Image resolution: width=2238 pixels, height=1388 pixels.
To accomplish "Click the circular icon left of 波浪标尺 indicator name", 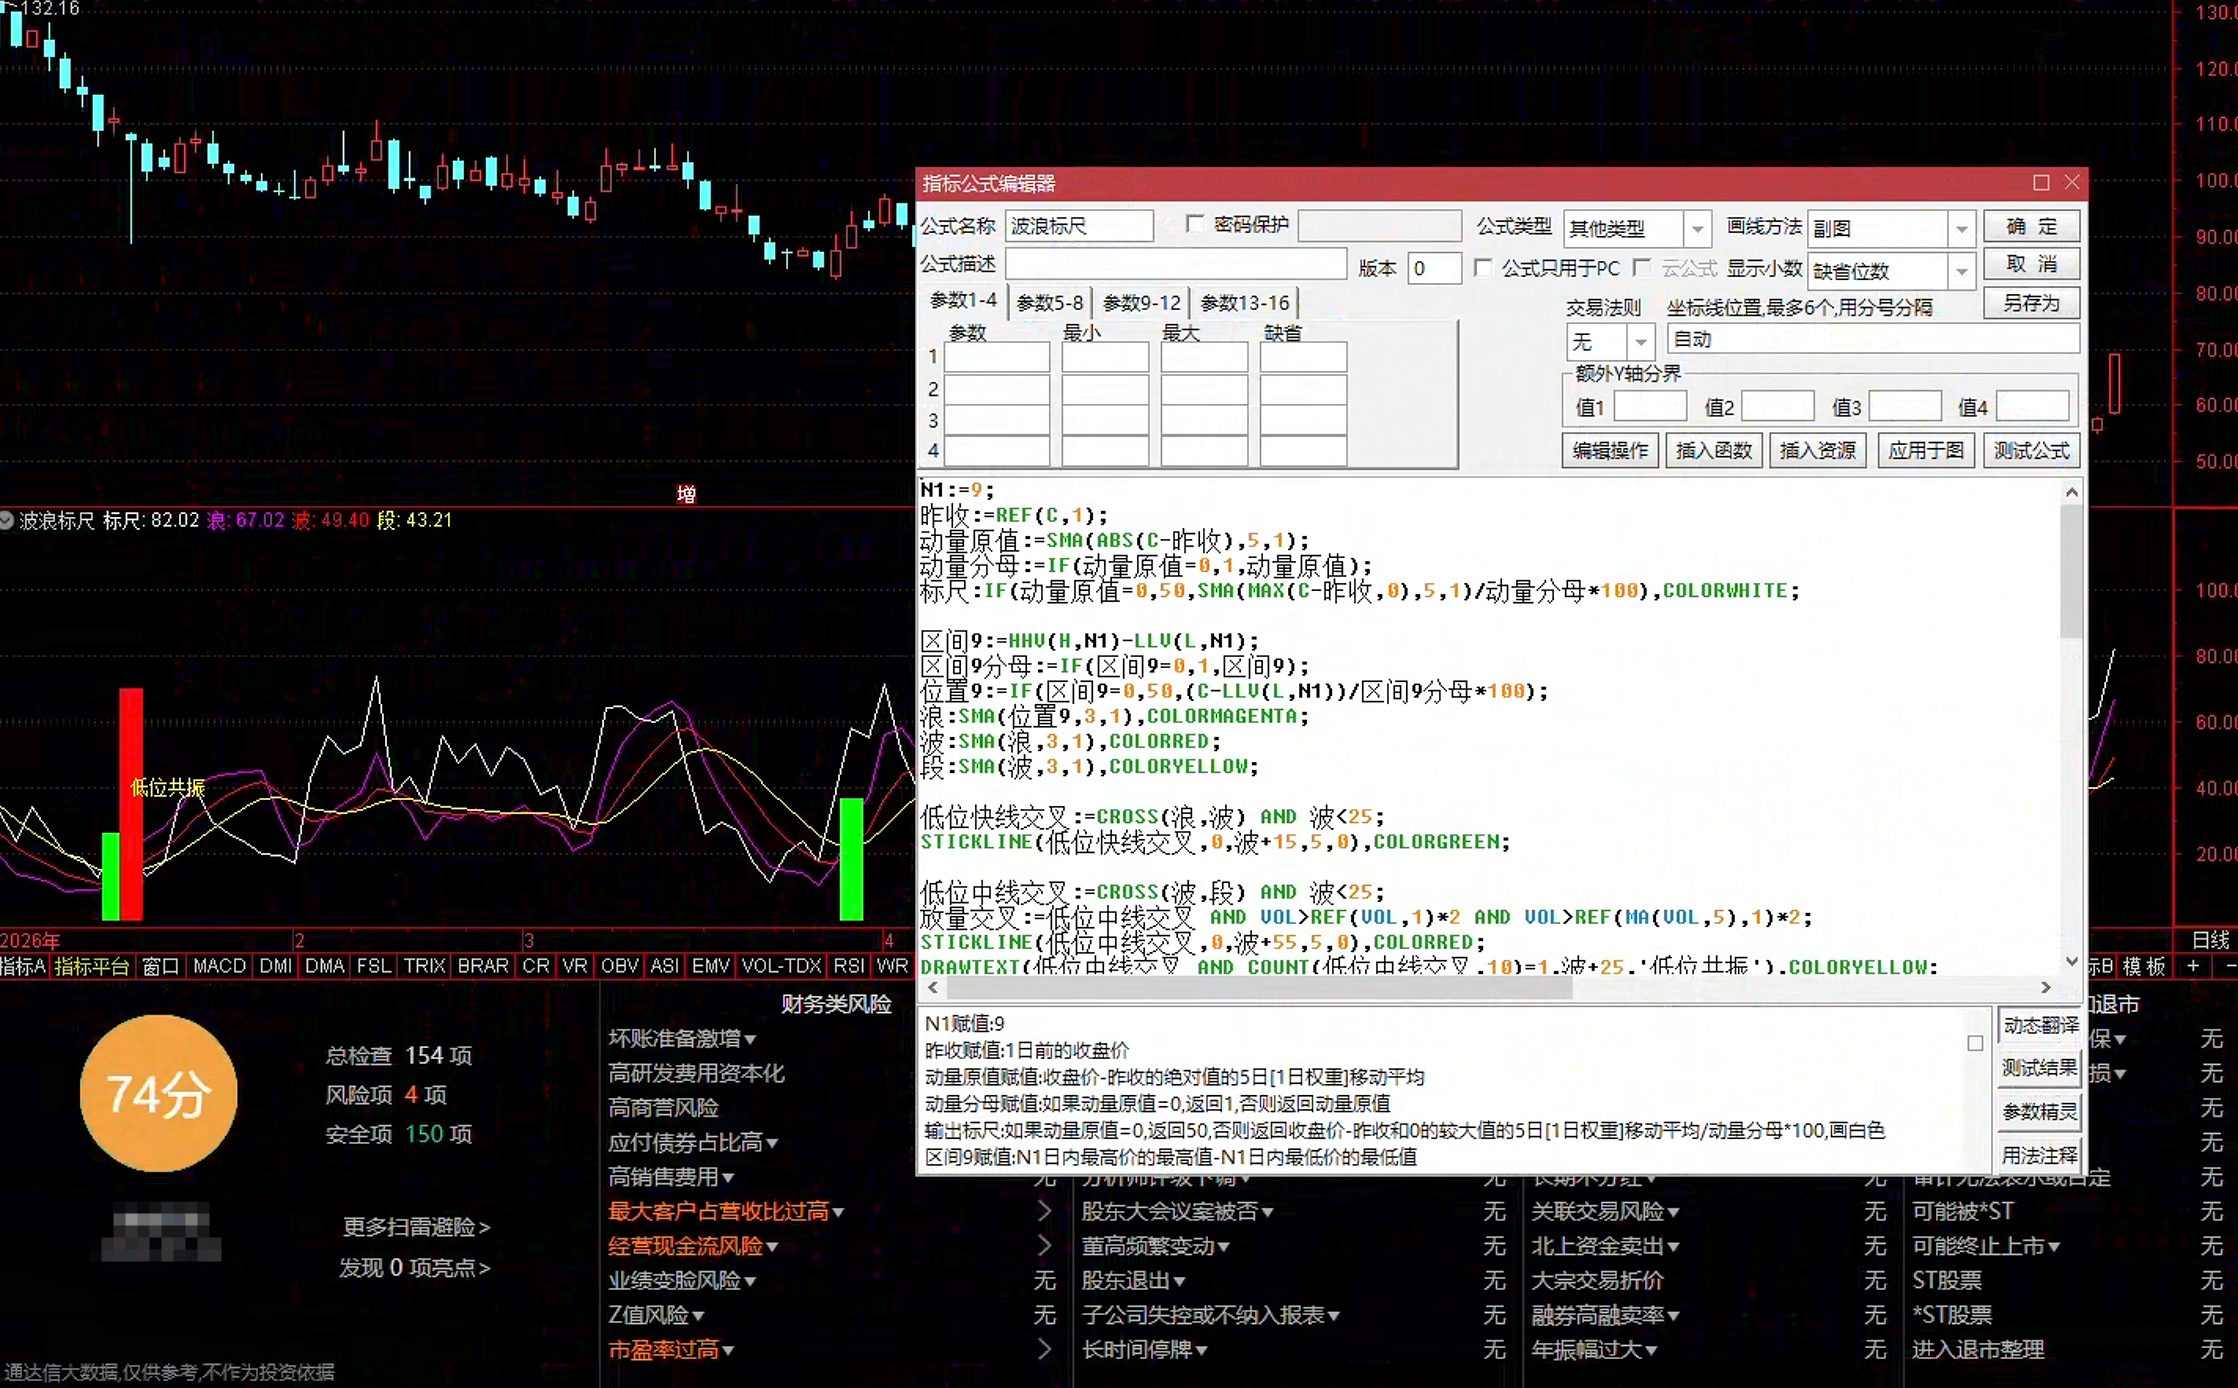I will coord(6,520).
